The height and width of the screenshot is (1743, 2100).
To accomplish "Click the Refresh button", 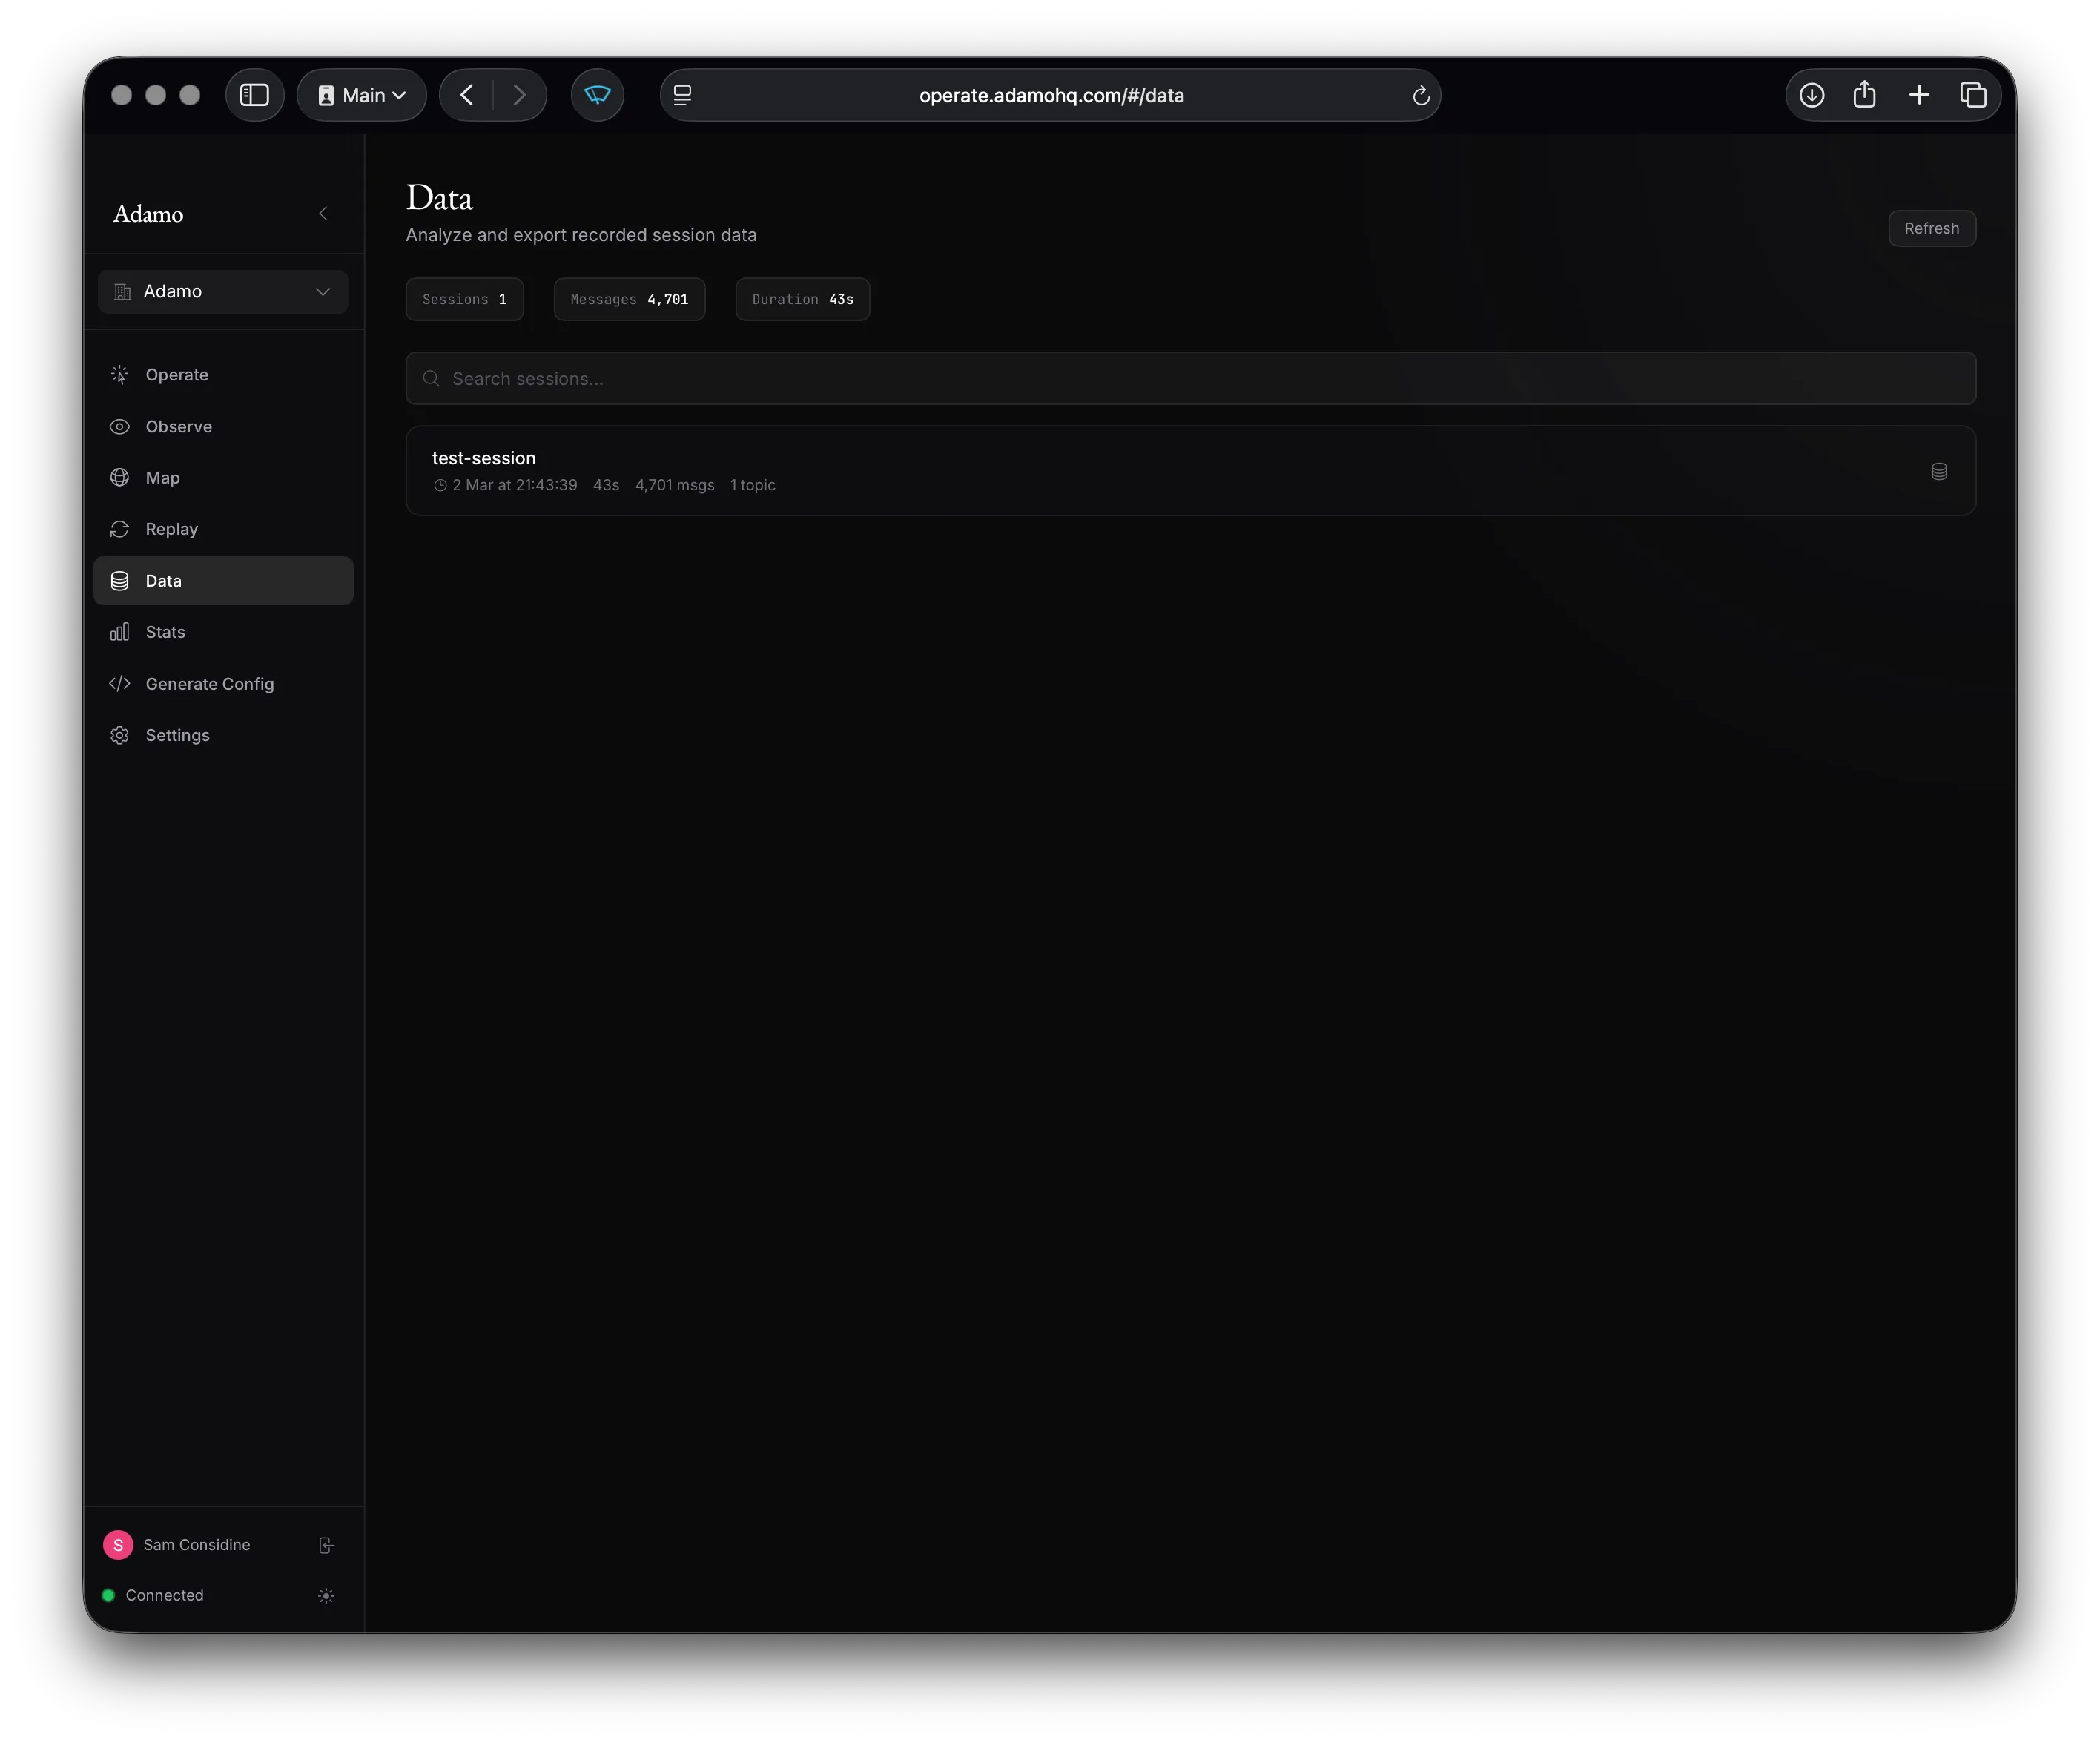I will click(1931, 228).
